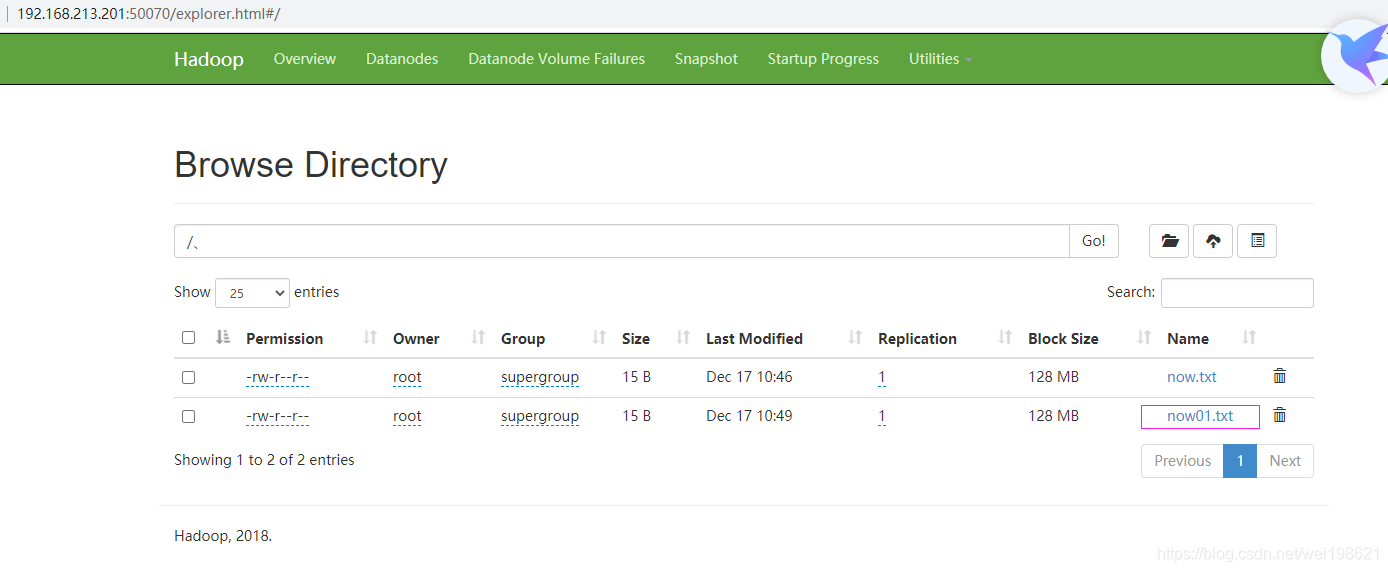Toggle the select-all header checkbox
Viewport: 1388px width, 572px height.
pos(188,337)
